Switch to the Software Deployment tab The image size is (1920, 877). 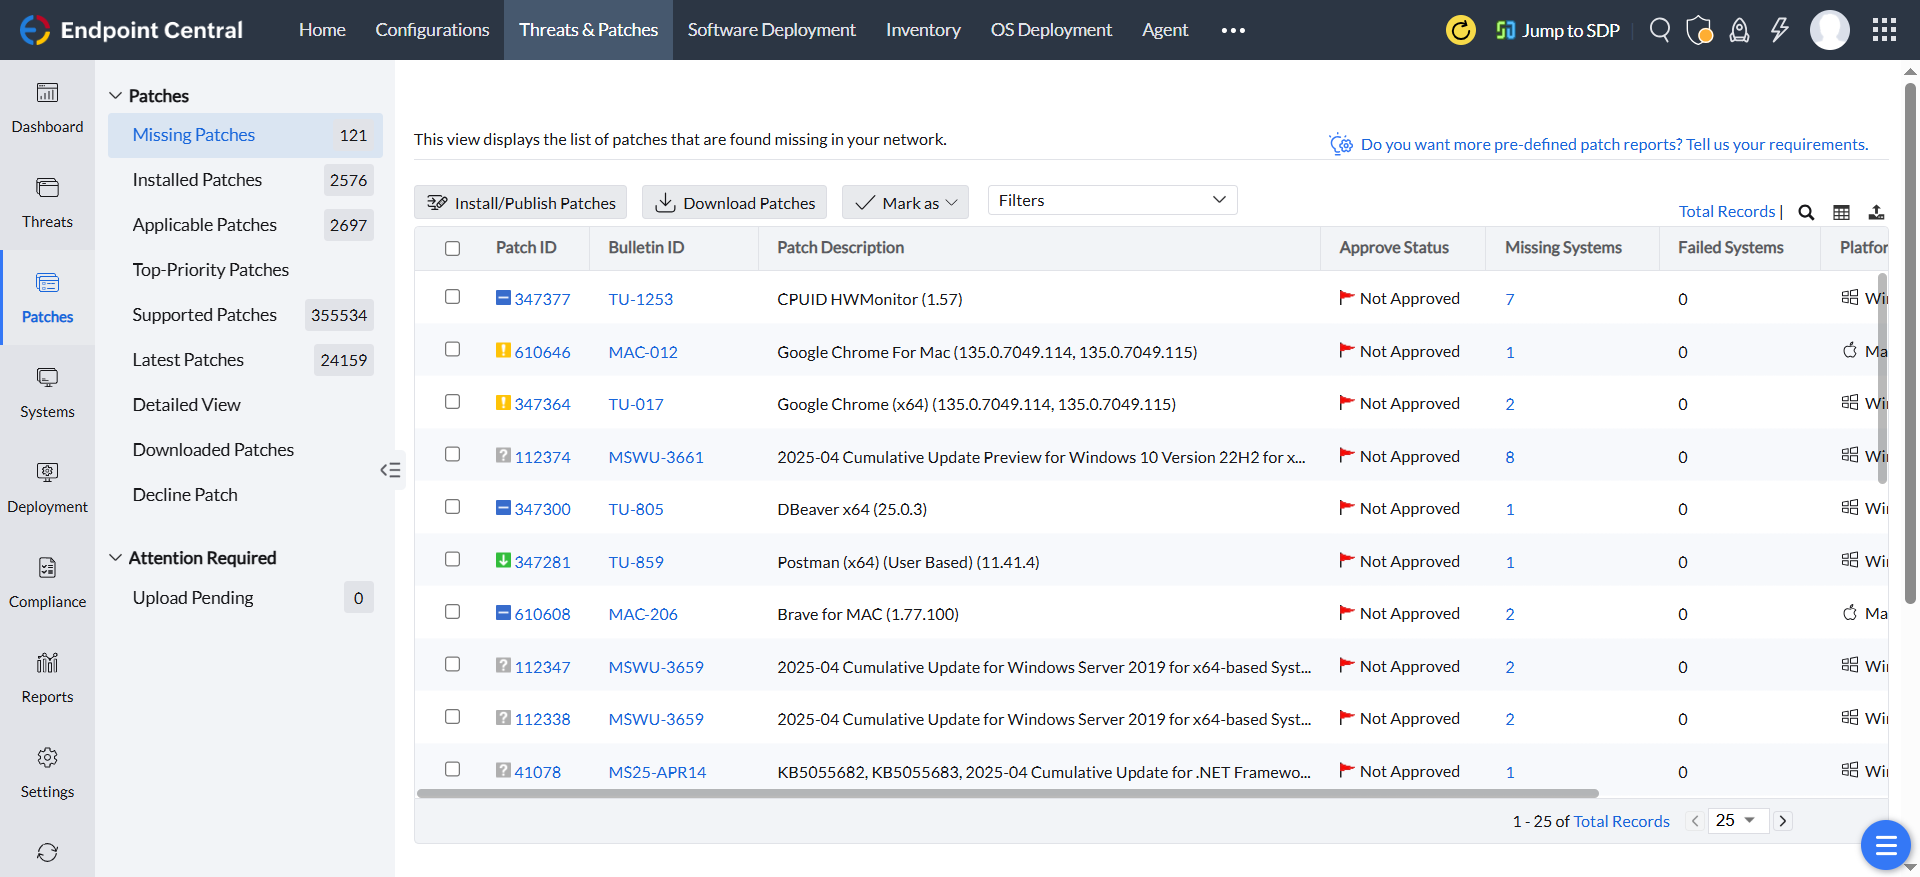point(771,30)
